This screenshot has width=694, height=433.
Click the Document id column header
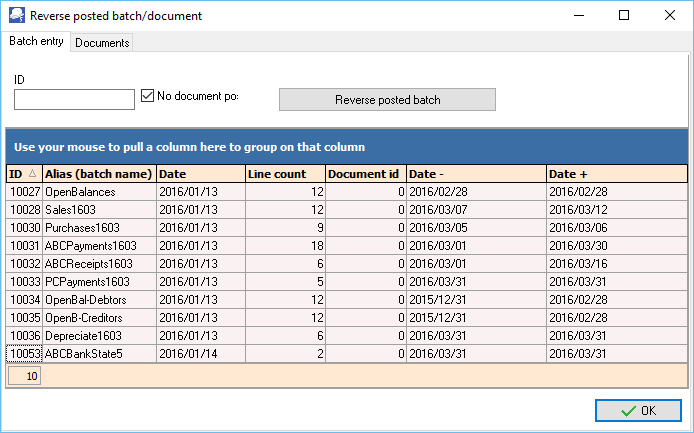(365, 174)
